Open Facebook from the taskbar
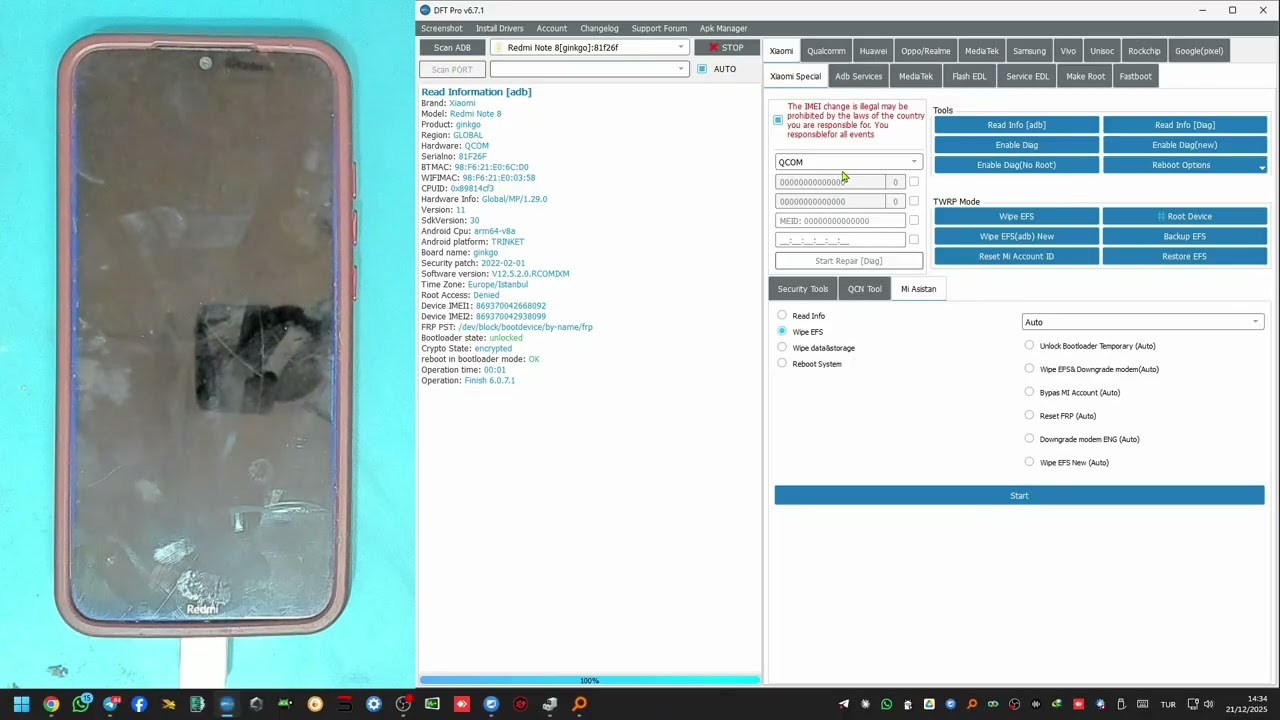This screenshot has height=720, width=1280. tap(139, 704)
